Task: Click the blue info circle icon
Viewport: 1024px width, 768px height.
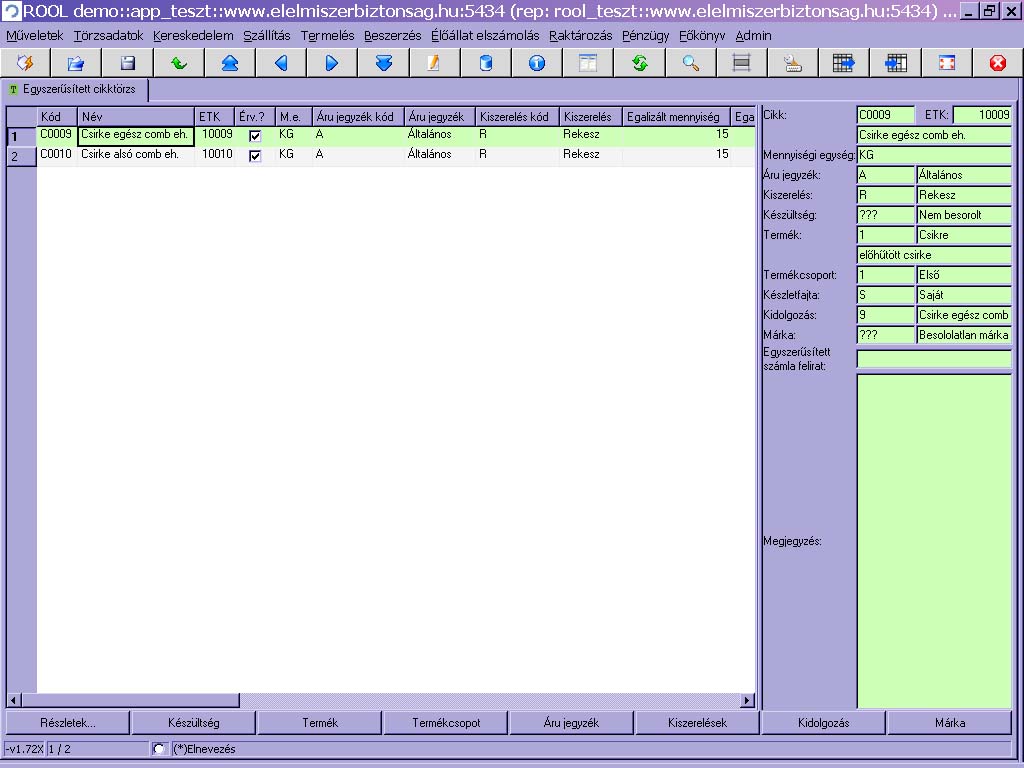Action: (x=537, y=63)
